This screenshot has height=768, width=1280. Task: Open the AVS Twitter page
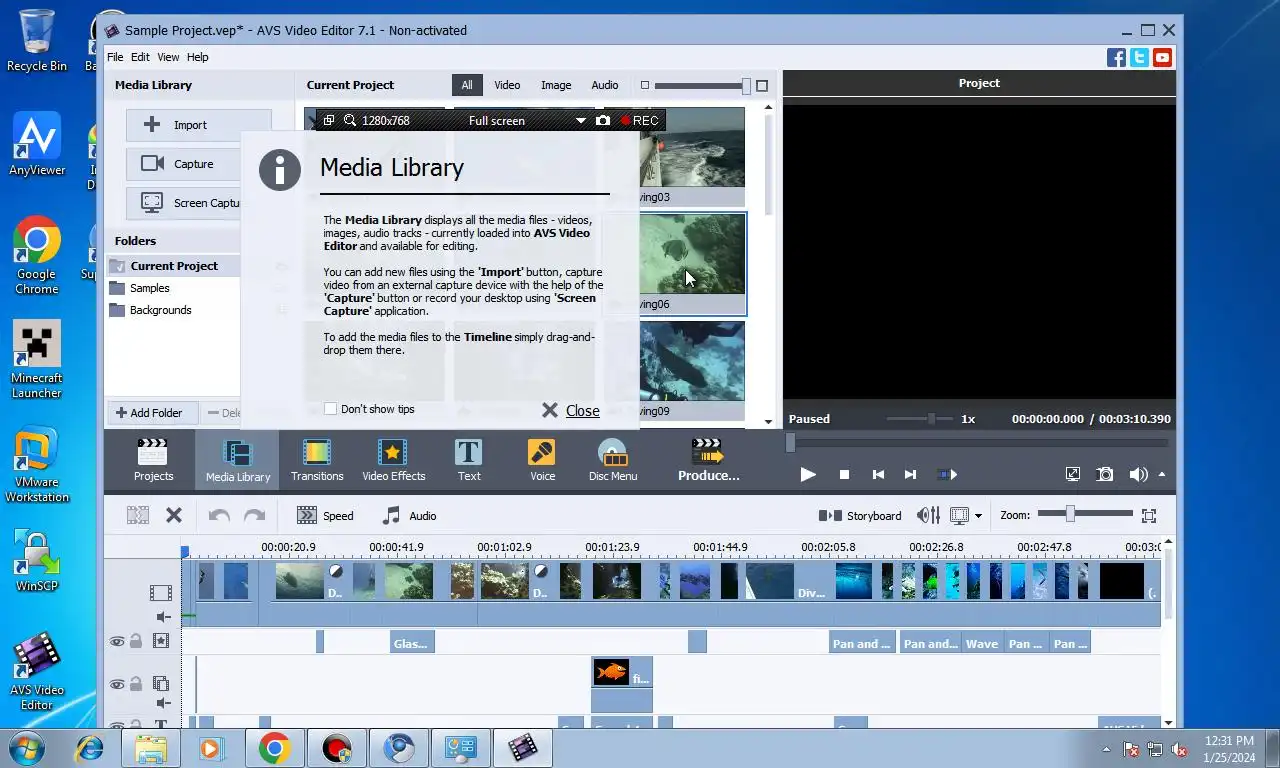pyautogui.click(x=1139, y=58)
